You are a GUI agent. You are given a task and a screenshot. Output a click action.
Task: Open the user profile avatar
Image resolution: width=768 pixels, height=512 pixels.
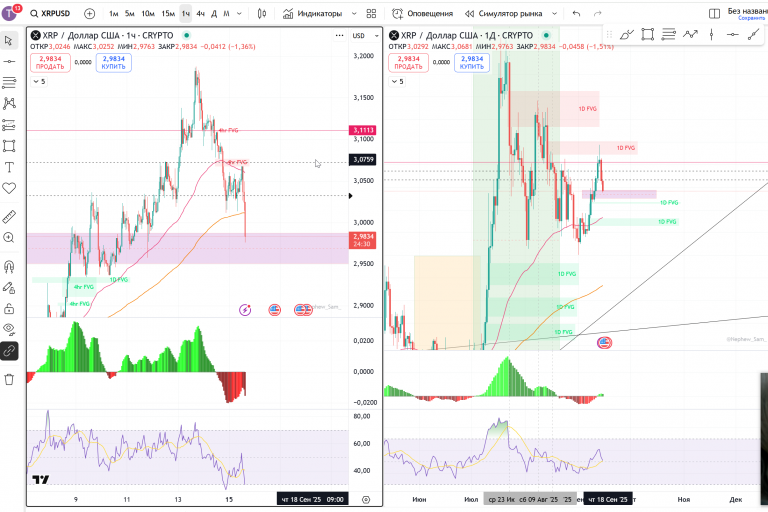[10, 13]
